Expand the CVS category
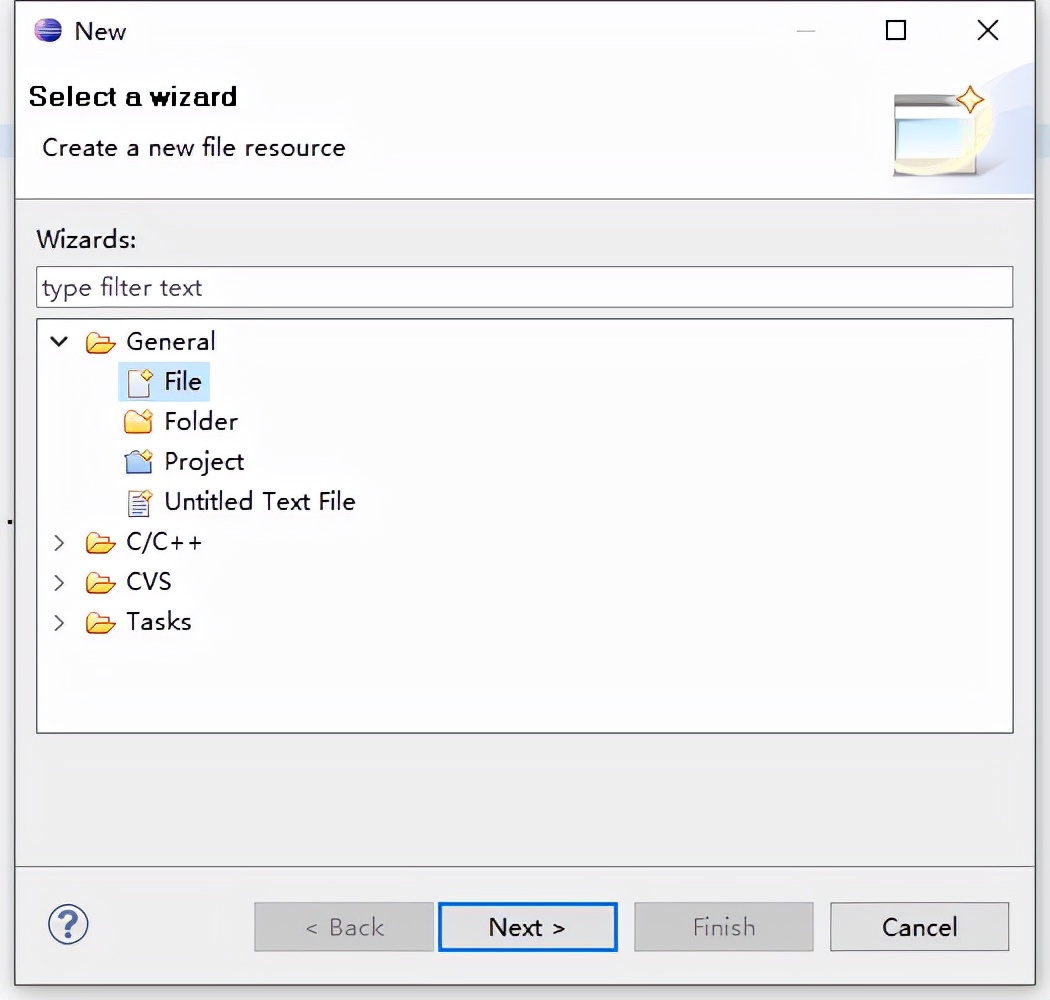The image size is (1050, 1000). 60,583
